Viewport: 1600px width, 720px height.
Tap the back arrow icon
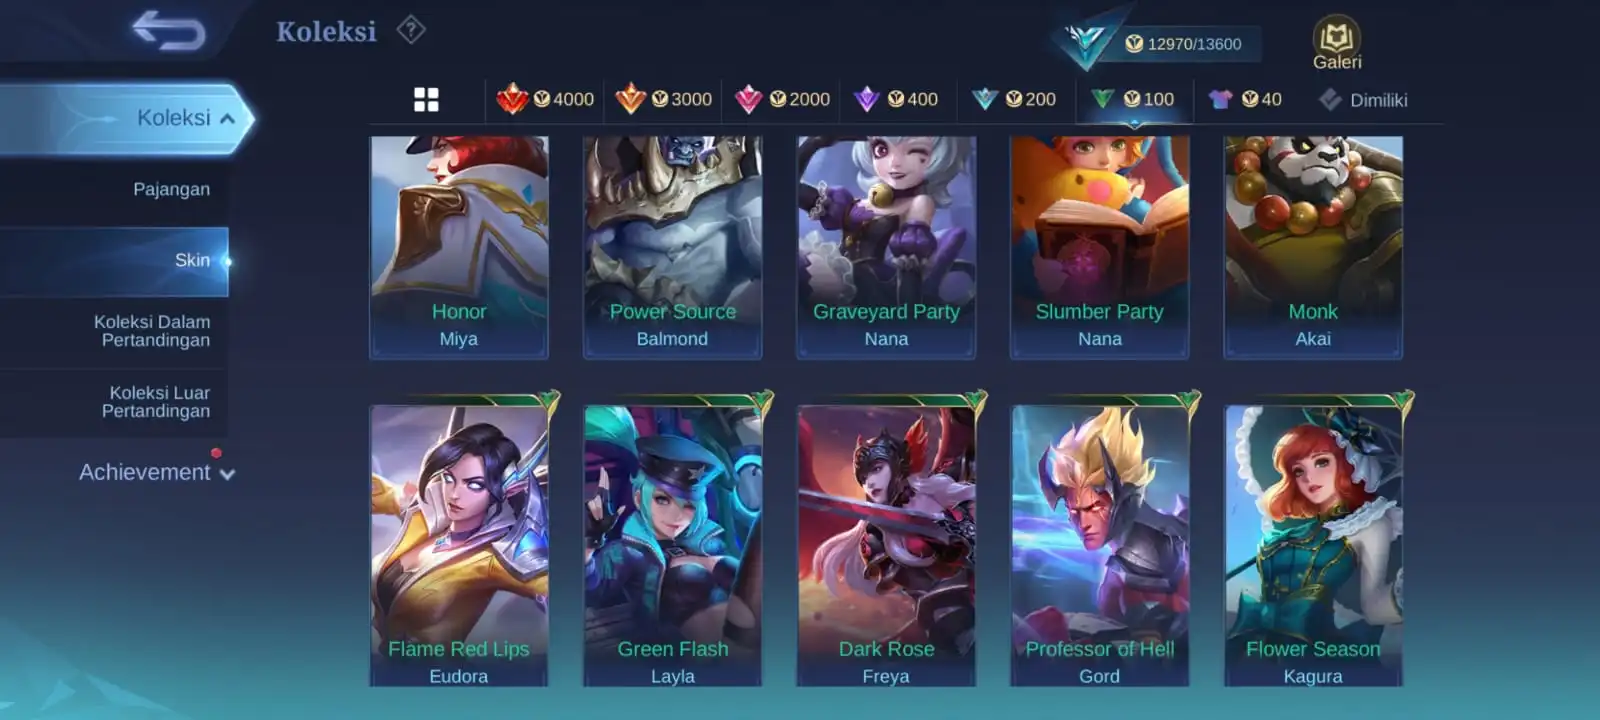169,30
